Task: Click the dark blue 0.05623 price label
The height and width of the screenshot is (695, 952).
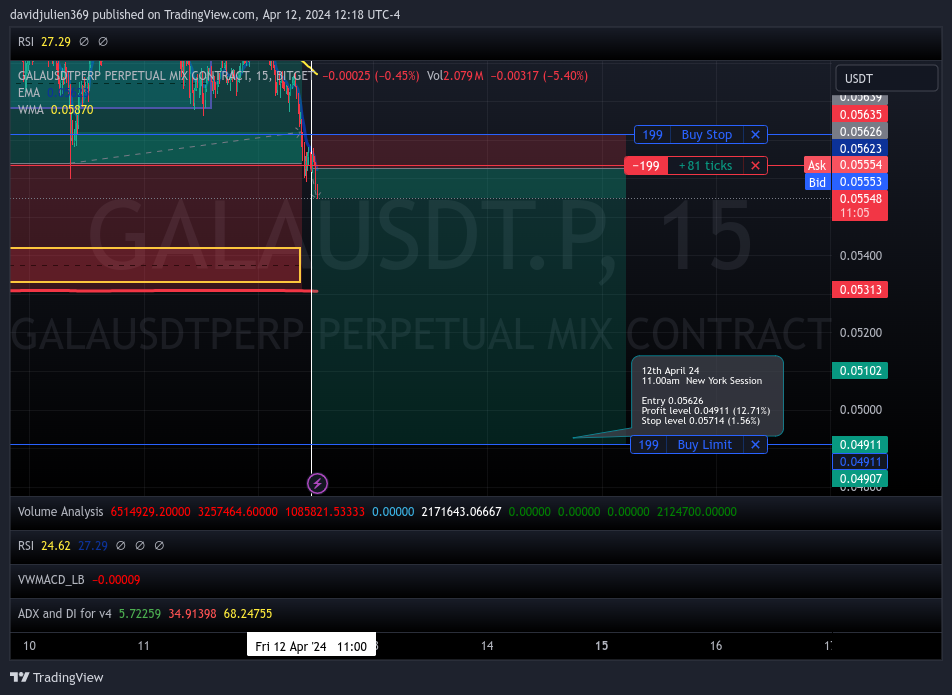Action: (860, 149)
